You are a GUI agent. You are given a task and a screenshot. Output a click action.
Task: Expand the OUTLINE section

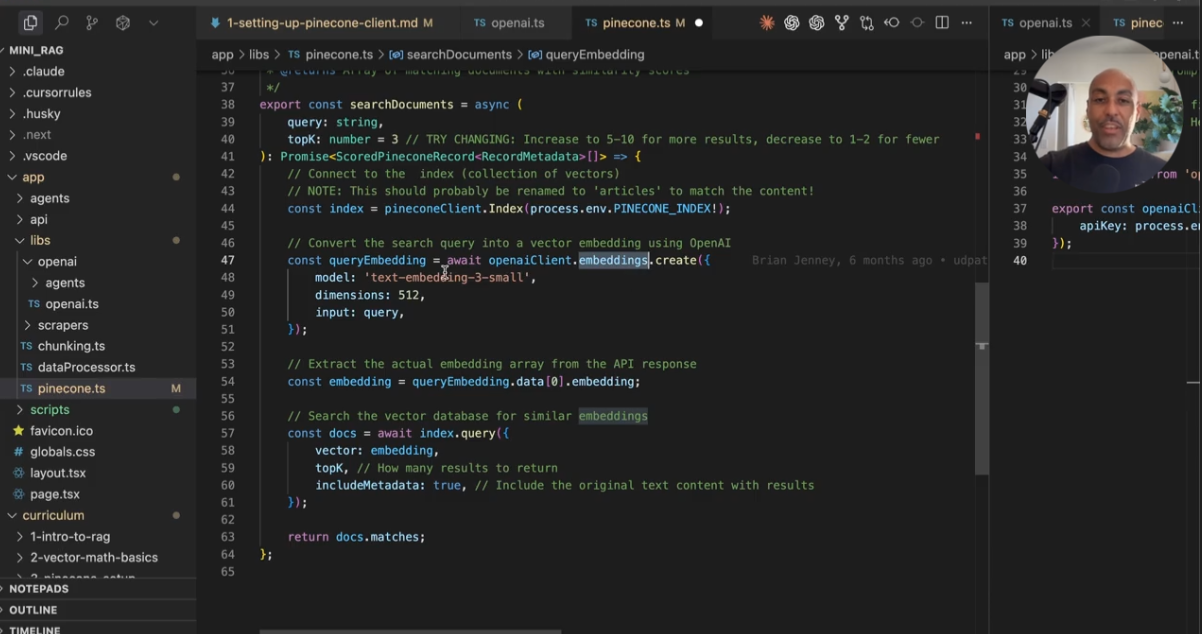33,610
